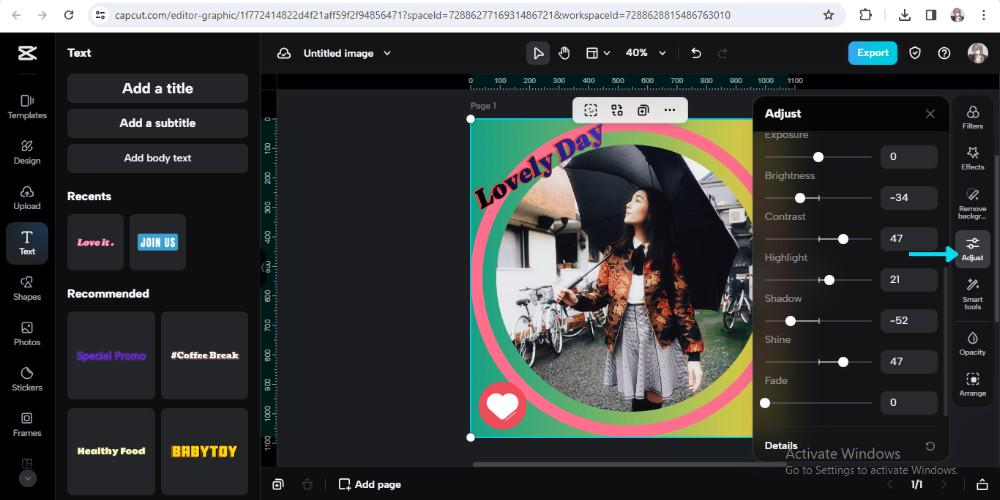Select the JOIN US recent text style
Screen dimensions: 1000x500
[158, 242]
